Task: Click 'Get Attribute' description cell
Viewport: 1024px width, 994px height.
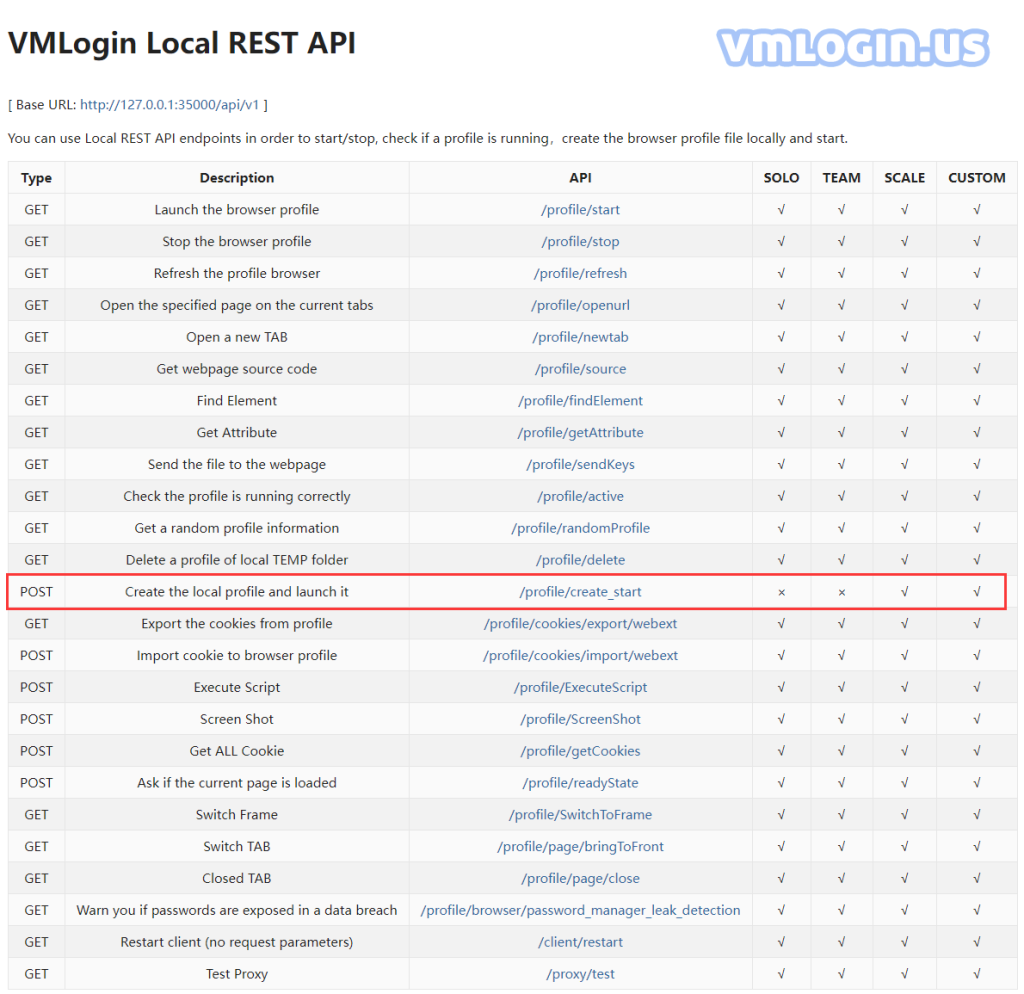Action: coord(236,432)
